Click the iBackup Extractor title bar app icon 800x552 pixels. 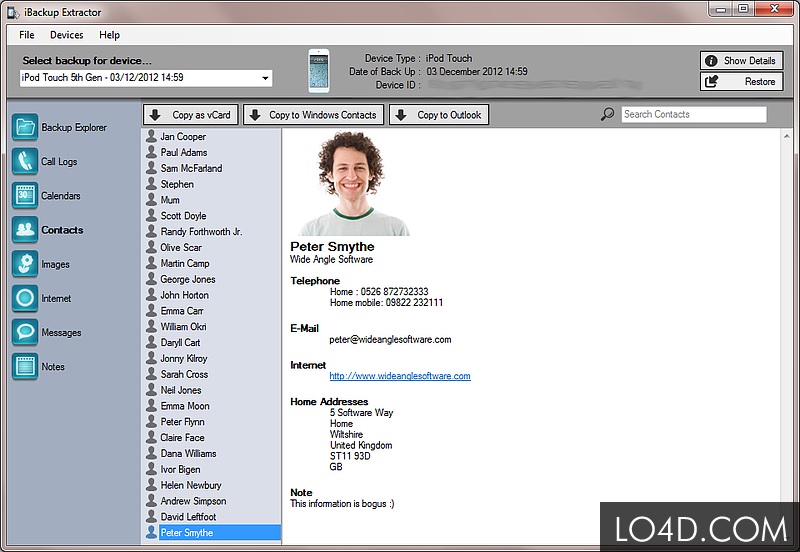[13, 12]
